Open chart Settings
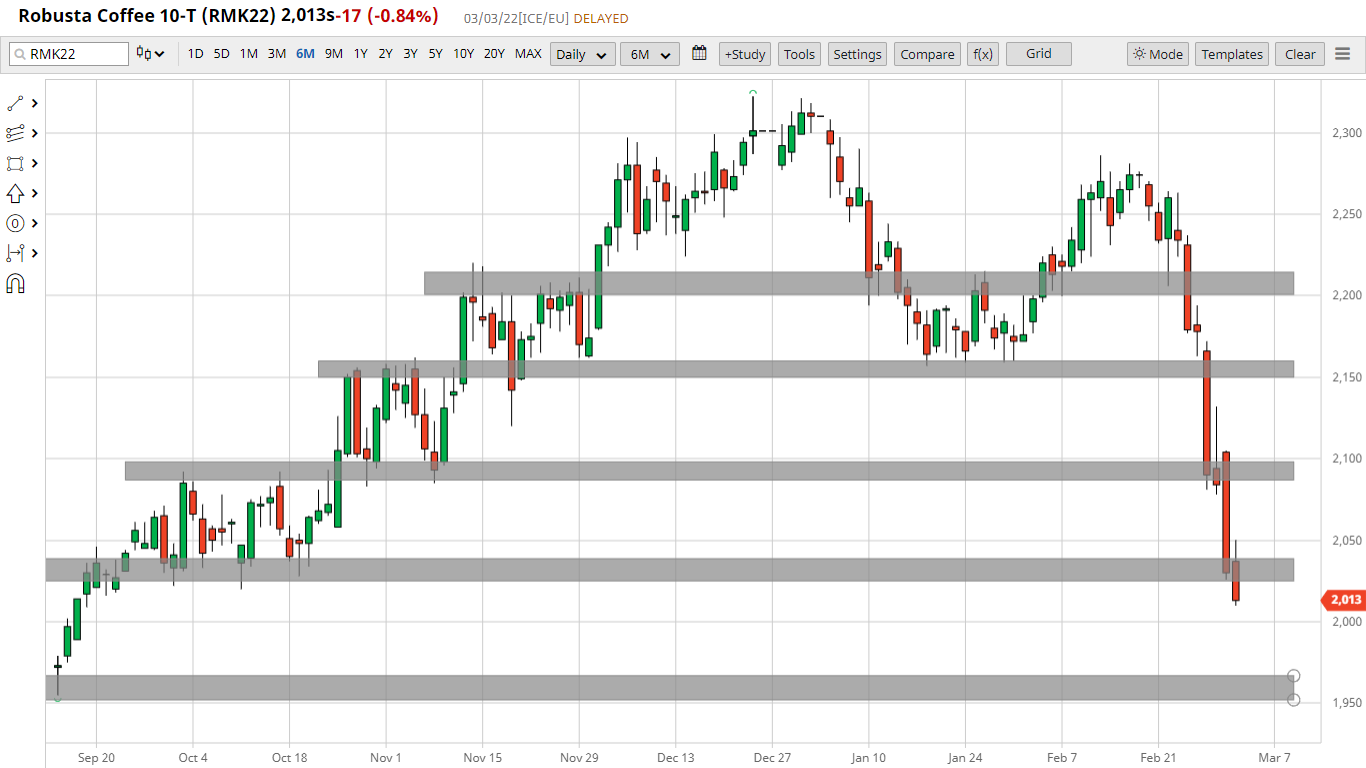Viewport: 1366px width, 768px height. (857, 54)
